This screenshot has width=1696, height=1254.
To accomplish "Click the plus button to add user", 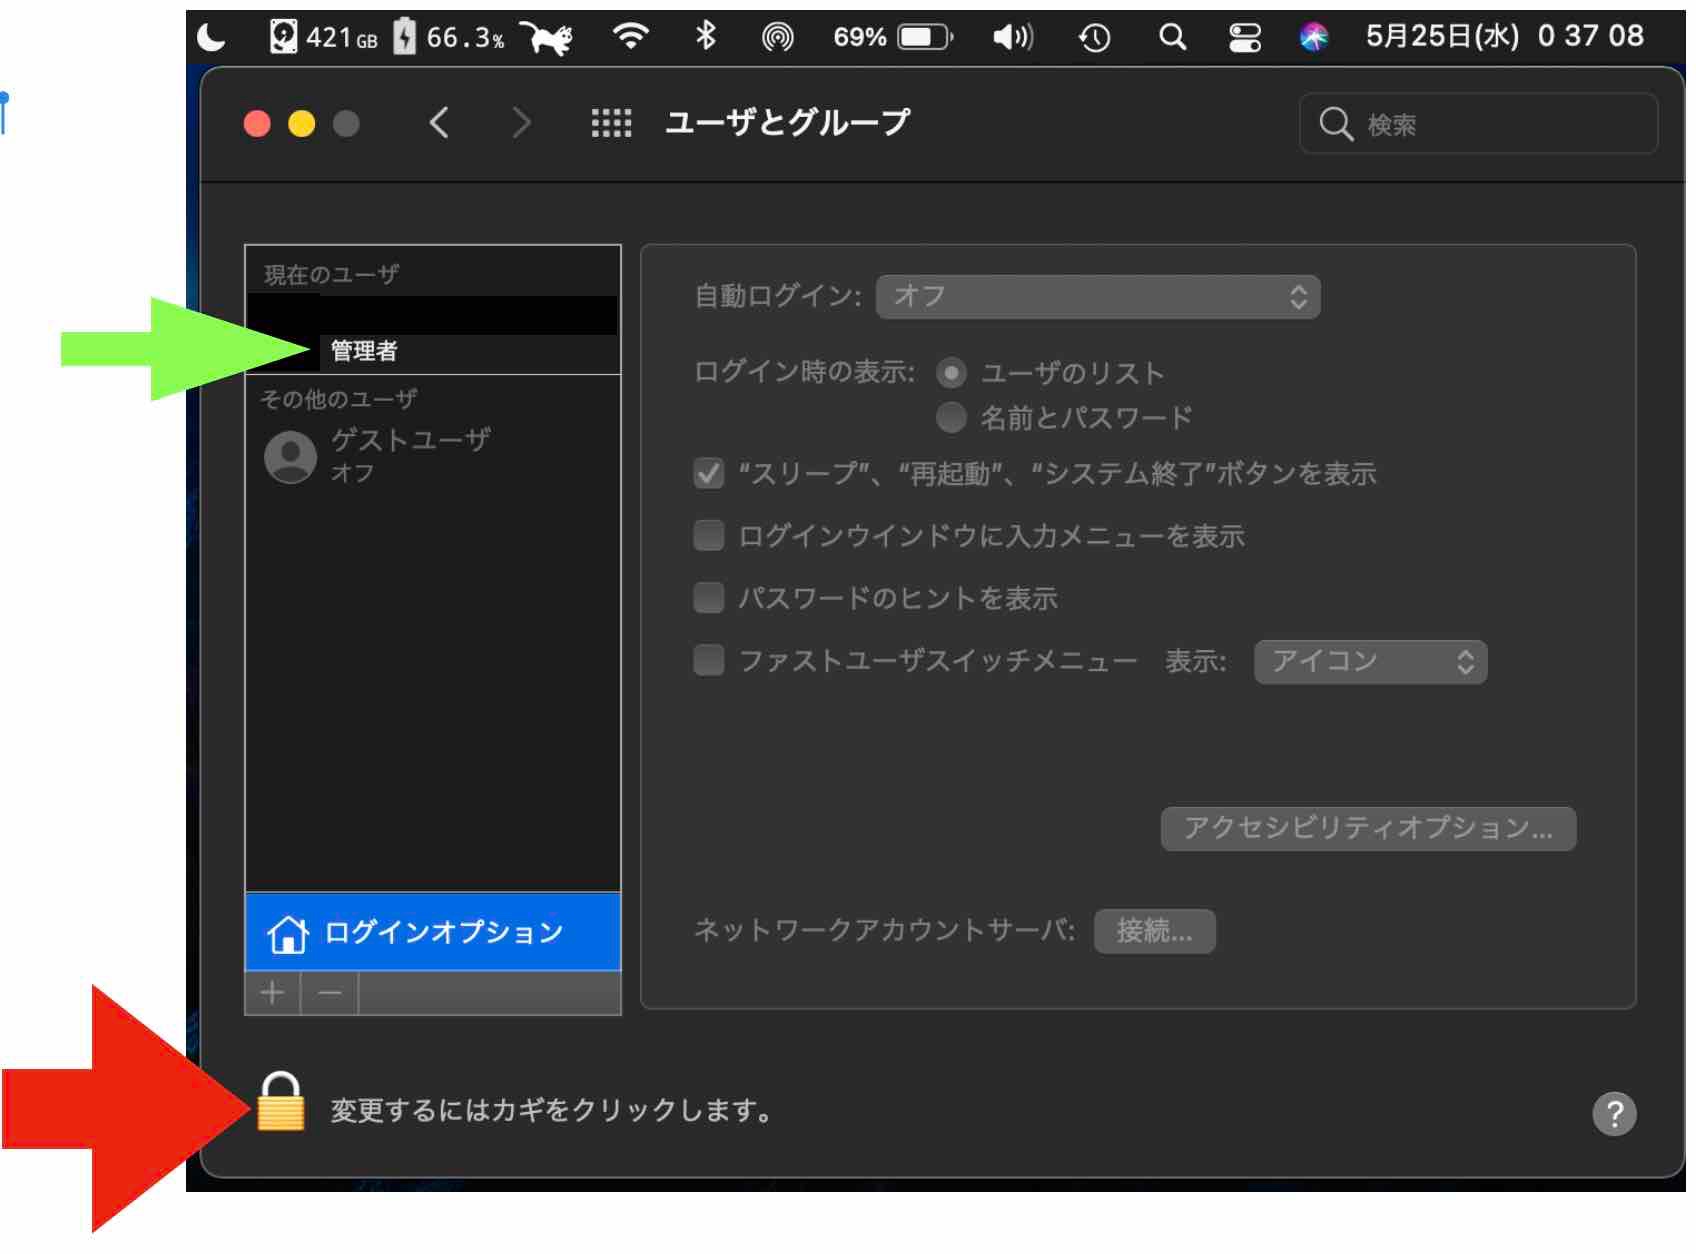I will [272, 993].
